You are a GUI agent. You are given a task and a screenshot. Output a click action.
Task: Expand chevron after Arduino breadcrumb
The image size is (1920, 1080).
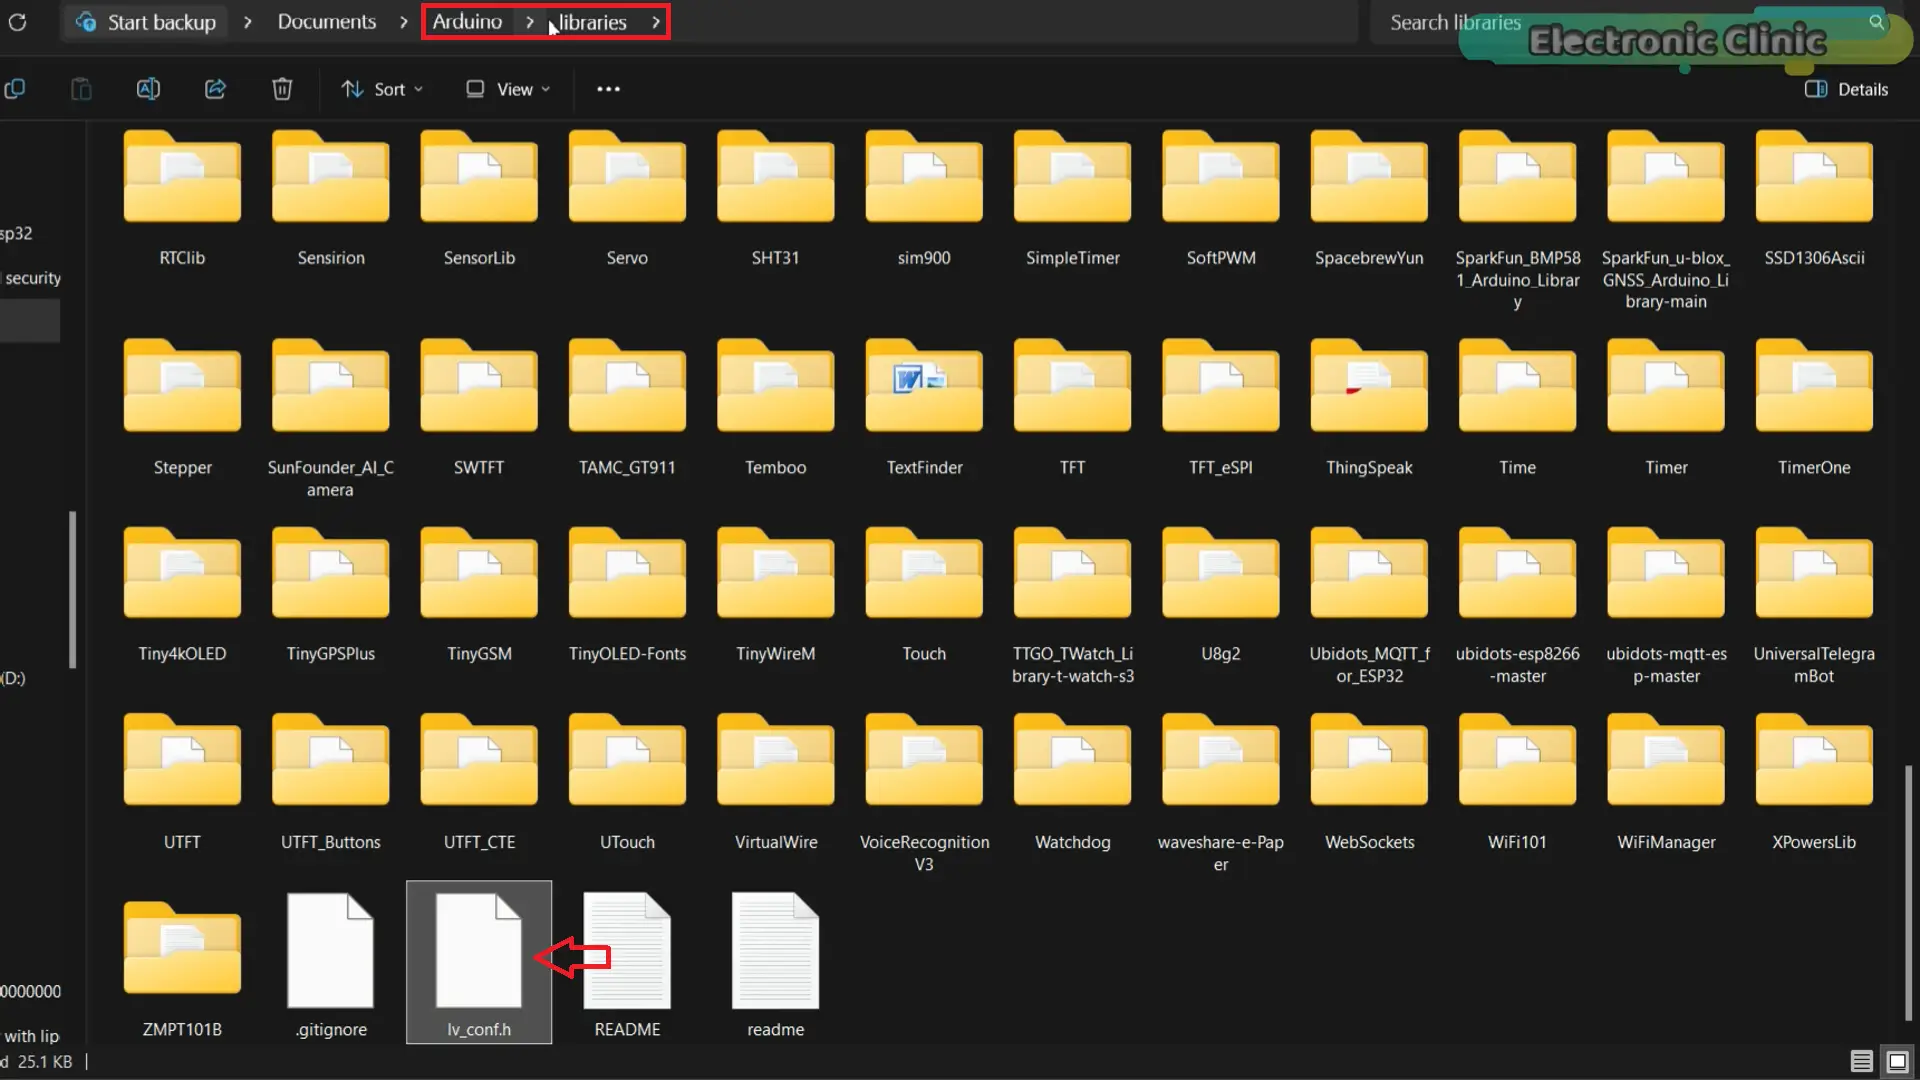point(529,22)
